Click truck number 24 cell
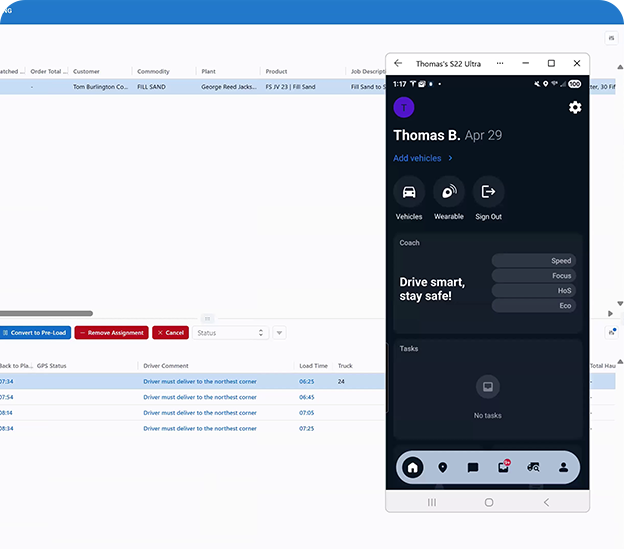 [341, 382]
